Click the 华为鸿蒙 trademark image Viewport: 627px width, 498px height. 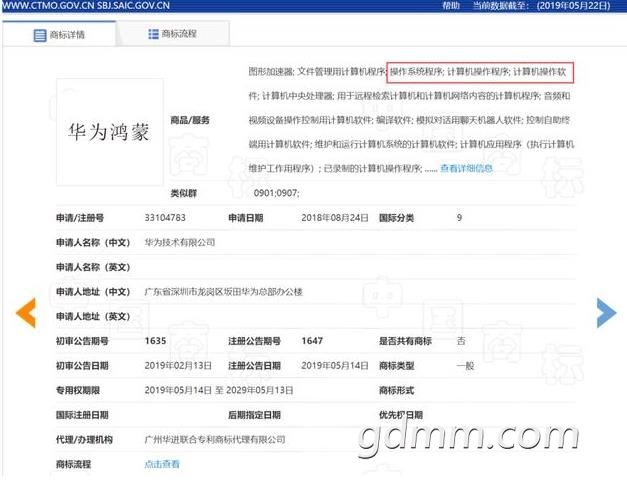[x=110, y=132]
